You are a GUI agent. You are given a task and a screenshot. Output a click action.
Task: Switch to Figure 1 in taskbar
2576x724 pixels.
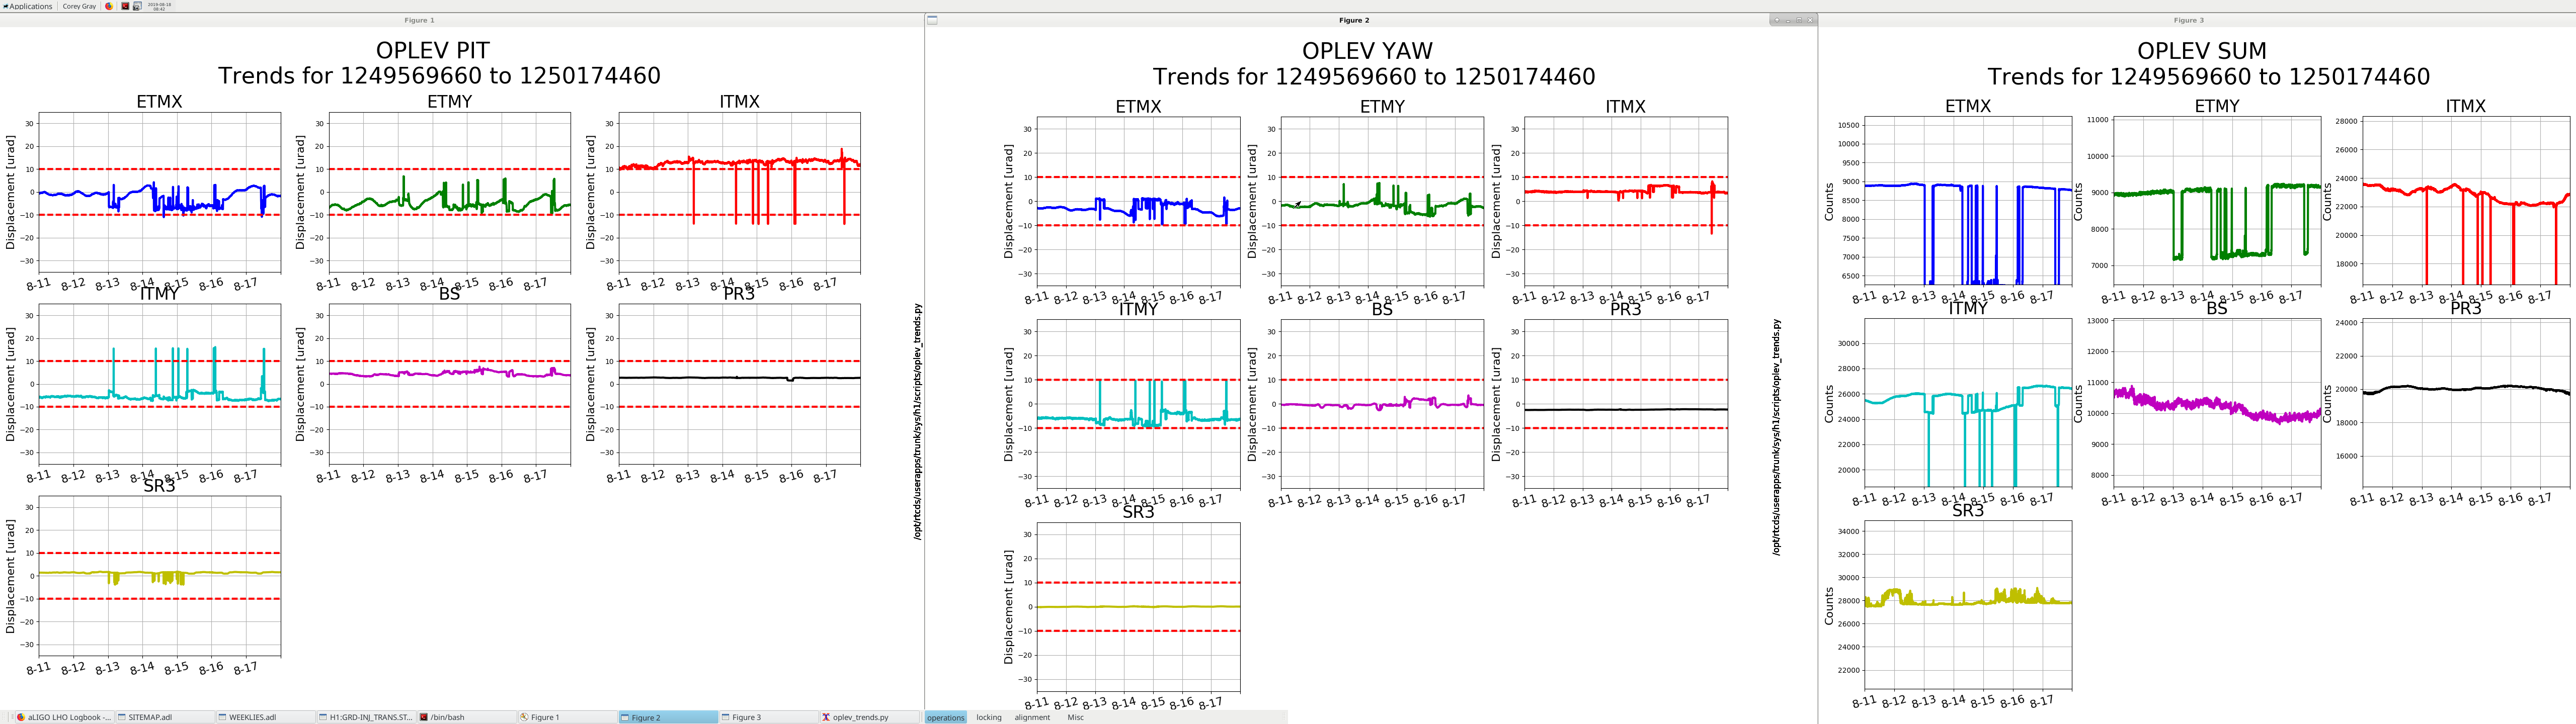click(x=568, y=717)
